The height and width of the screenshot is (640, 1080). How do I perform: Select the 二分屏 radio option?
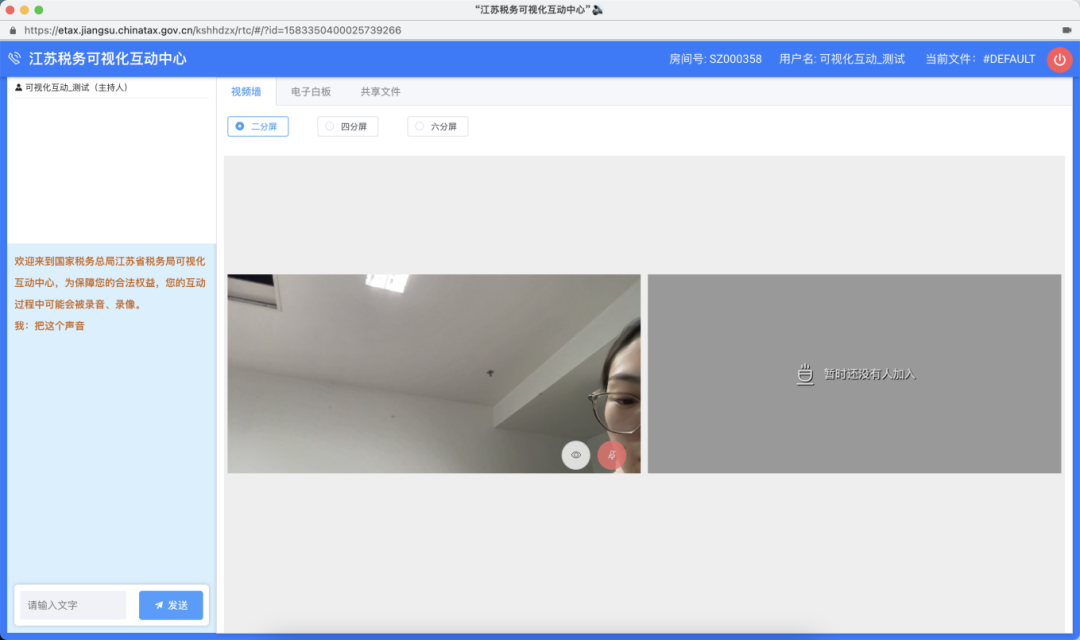coord(258,126)
